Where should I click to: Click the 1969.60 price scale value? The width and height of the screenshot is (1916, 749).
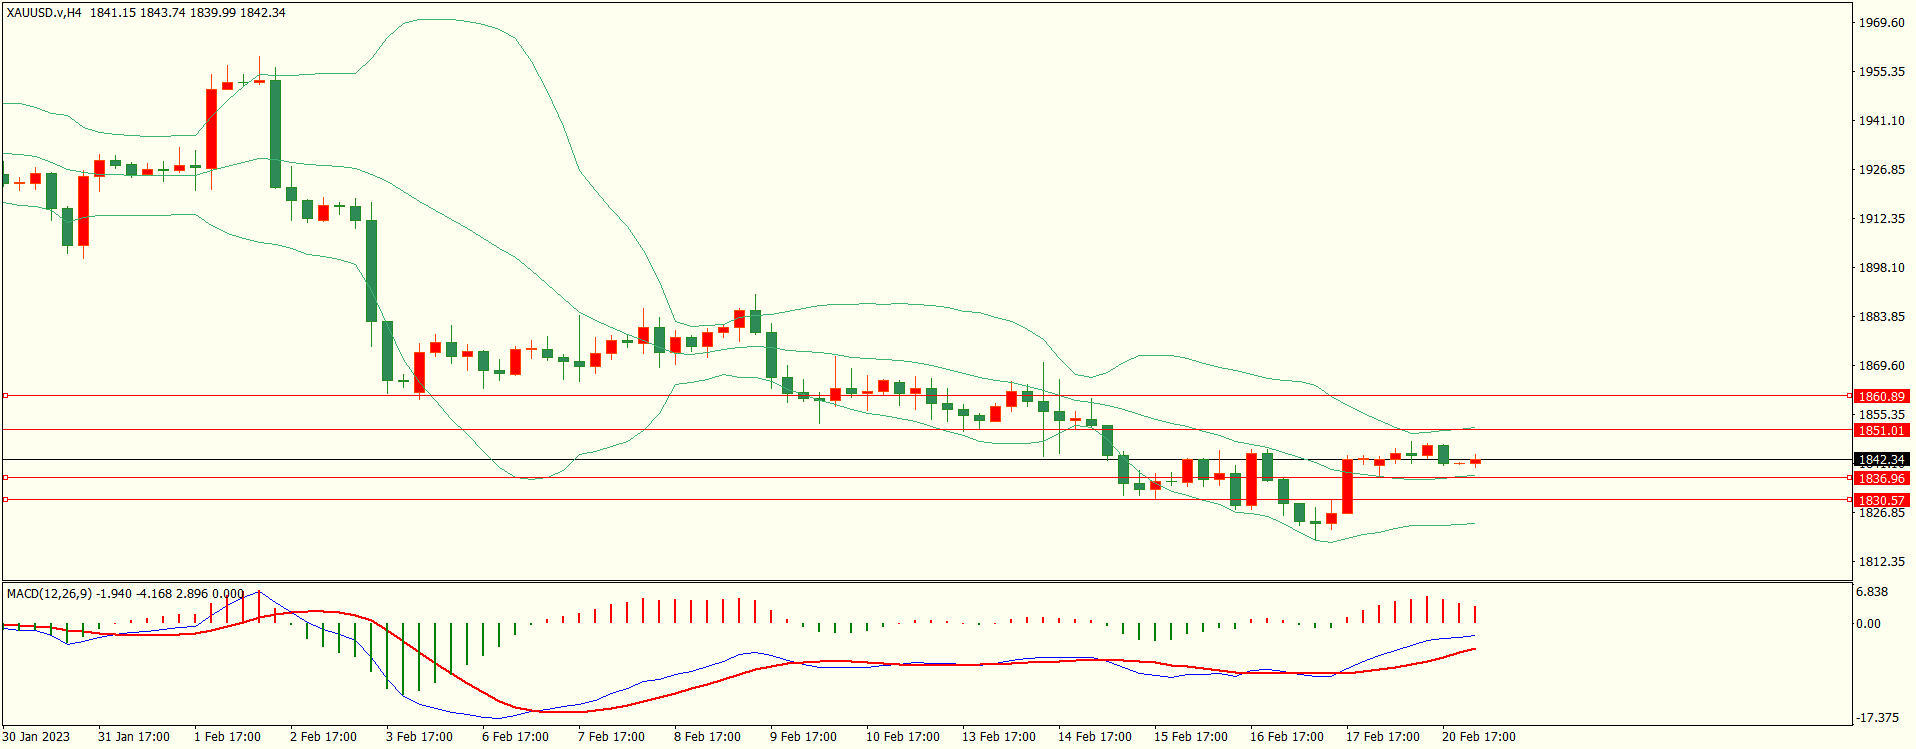[1881, 23]
